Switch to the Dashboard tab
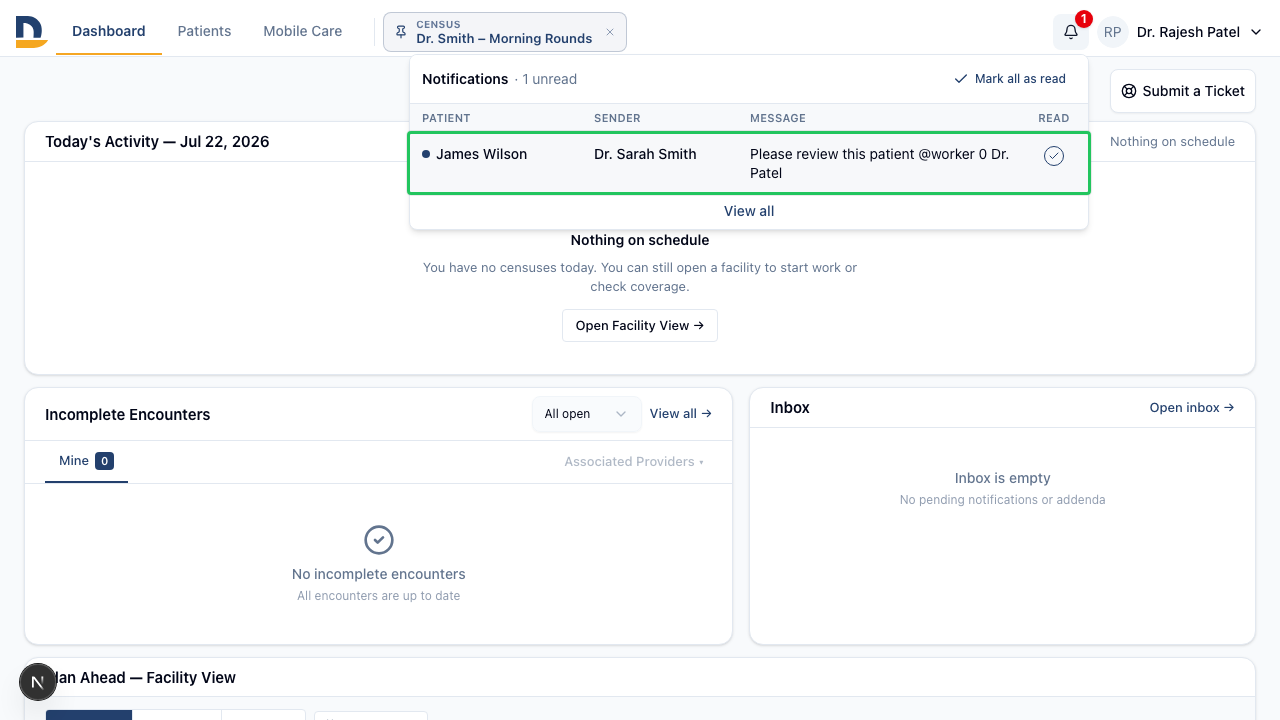This screenshot has width=1280, height=720. pos(109,31)
